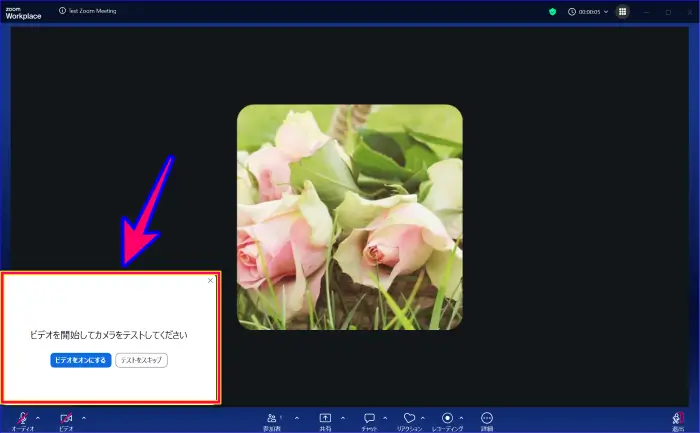
Task: Open the Chat panel
Action: [x=369, y=418]
